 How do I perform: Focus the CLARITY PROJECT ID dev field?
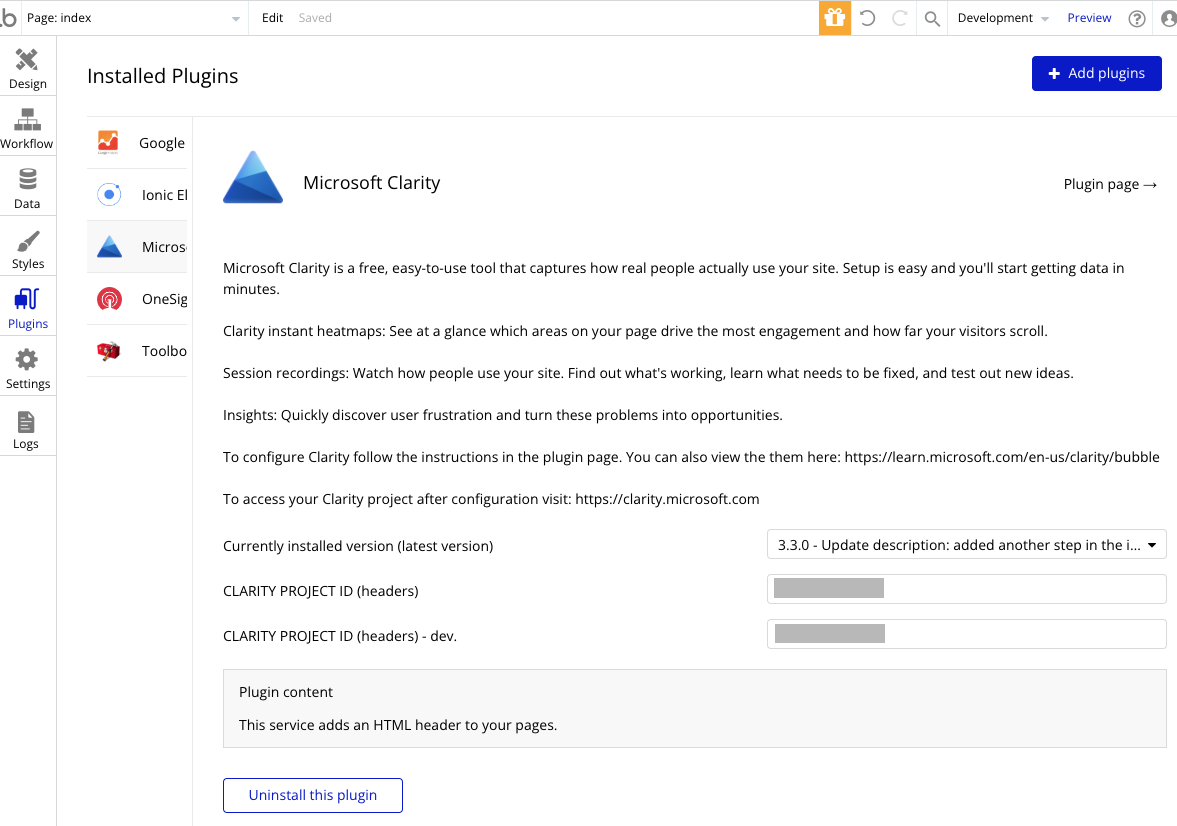pos(967,635)
